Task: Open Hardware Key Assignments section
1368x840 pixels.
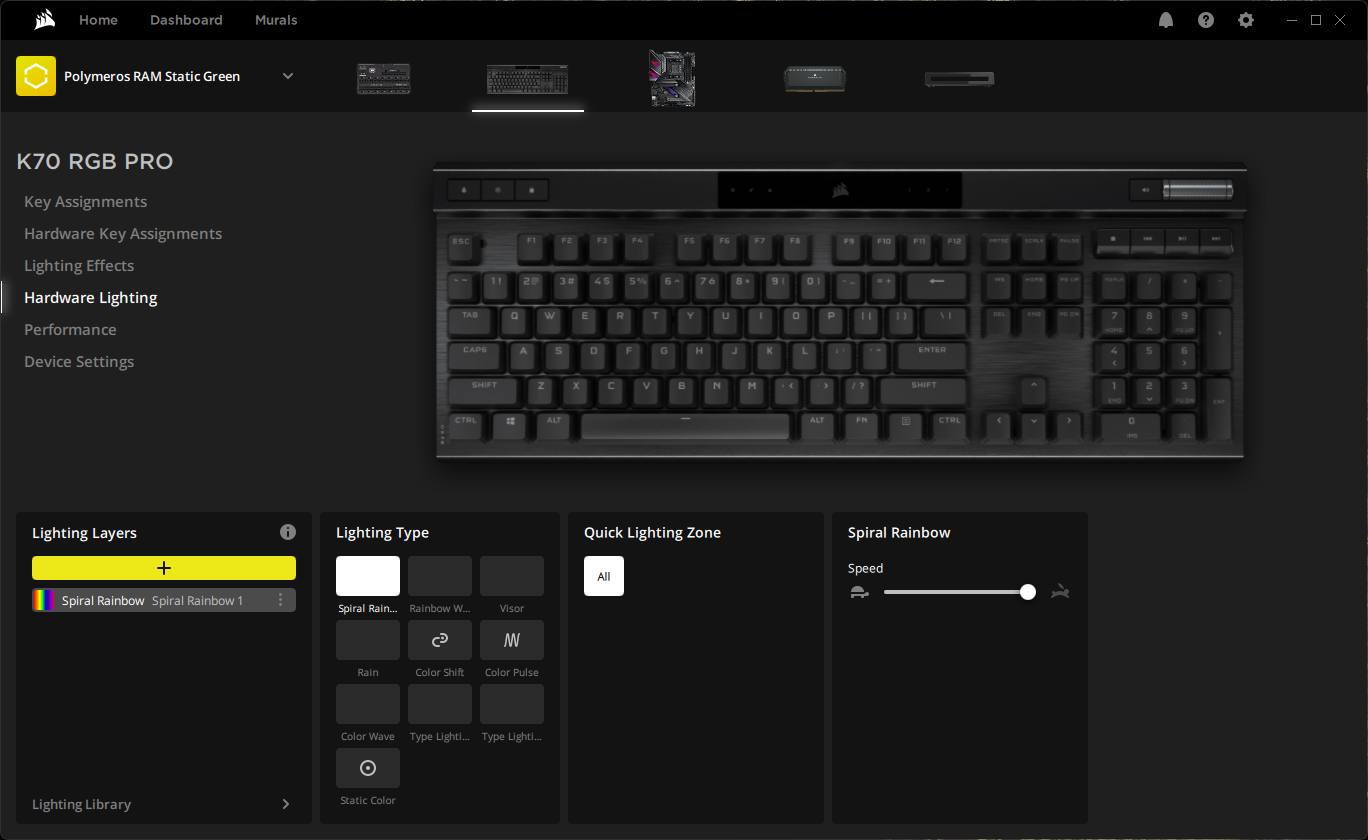Action: point(123,234)
